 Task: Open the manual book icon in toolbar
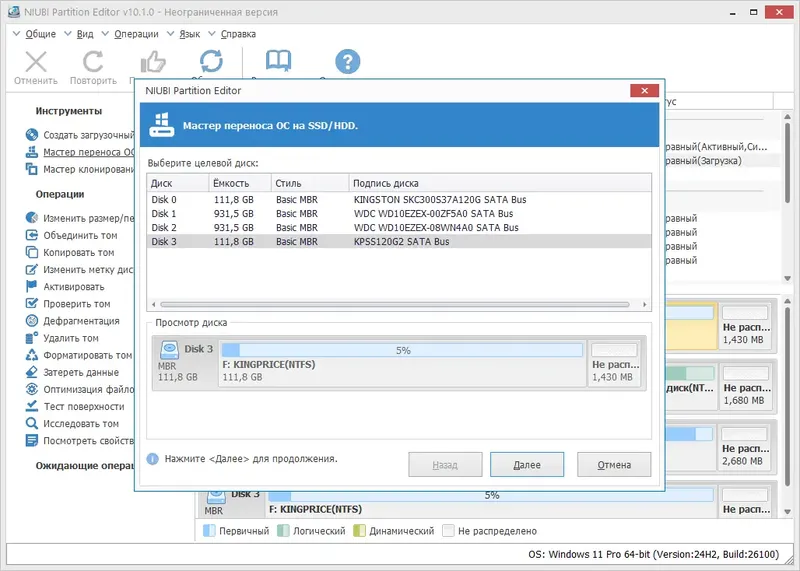click(x=278, y=61)
